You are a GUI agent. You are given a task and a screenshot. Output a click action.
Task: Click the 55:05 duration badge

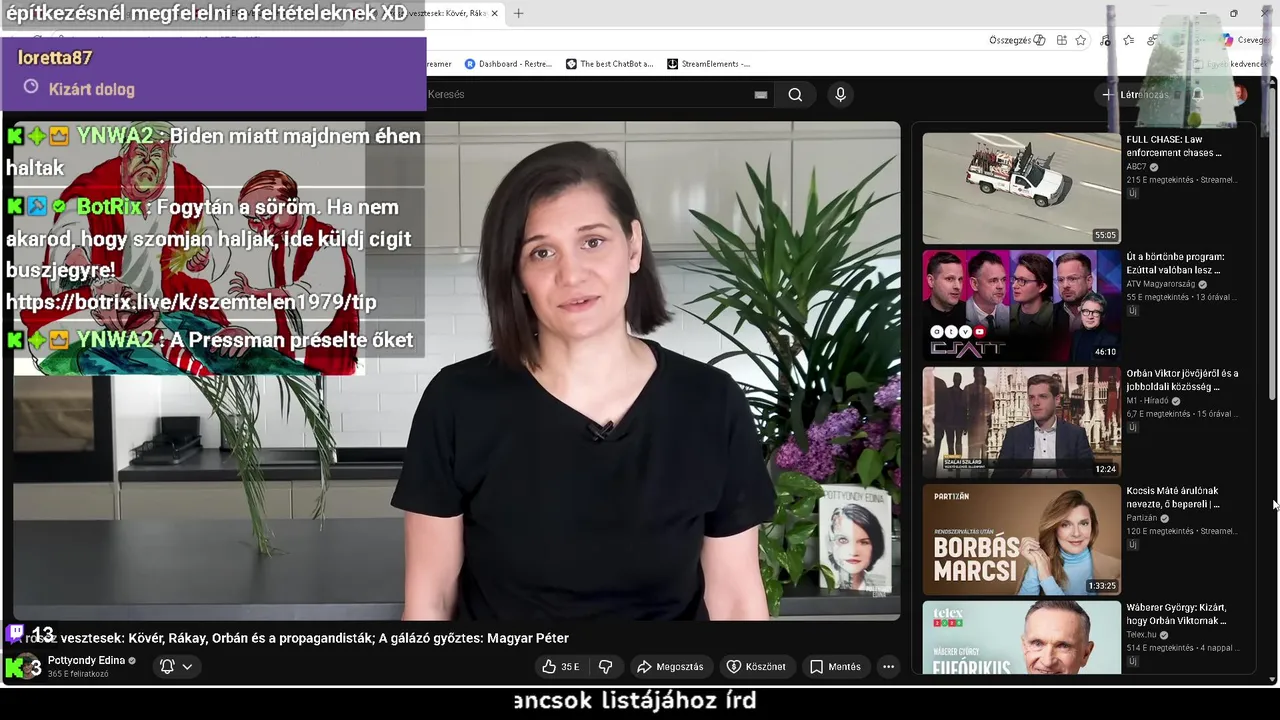pyautogui.click(x=1105, y=235)
